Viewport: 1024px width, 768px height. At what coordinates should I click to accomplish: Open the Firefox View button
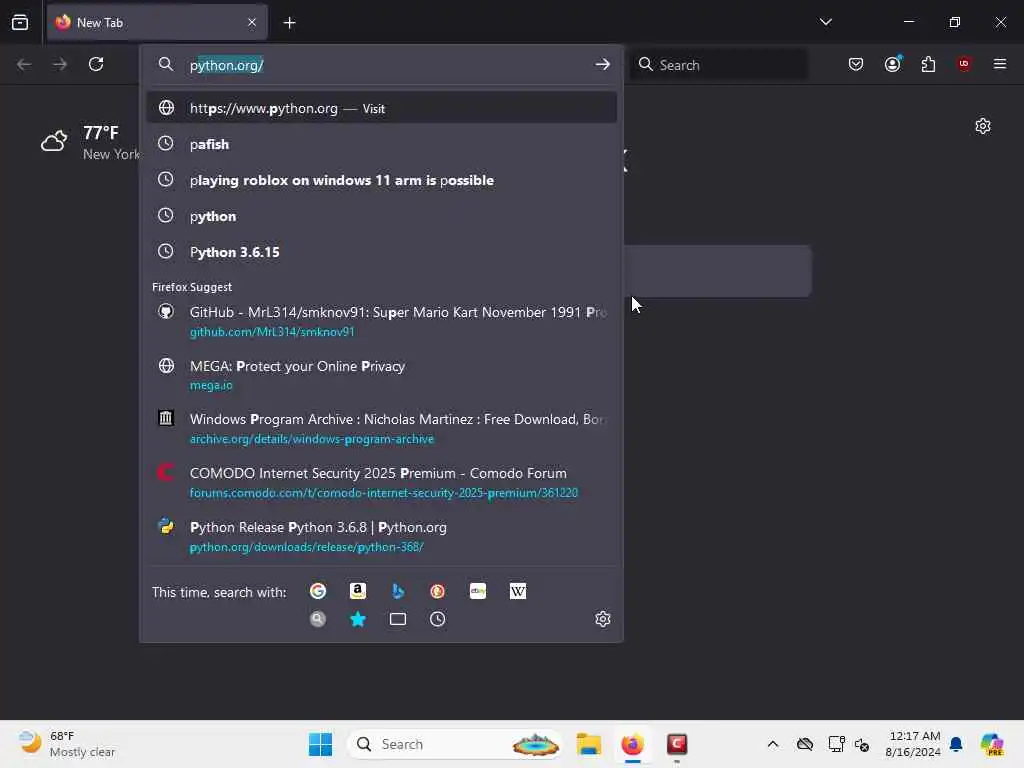pos(20,22)
